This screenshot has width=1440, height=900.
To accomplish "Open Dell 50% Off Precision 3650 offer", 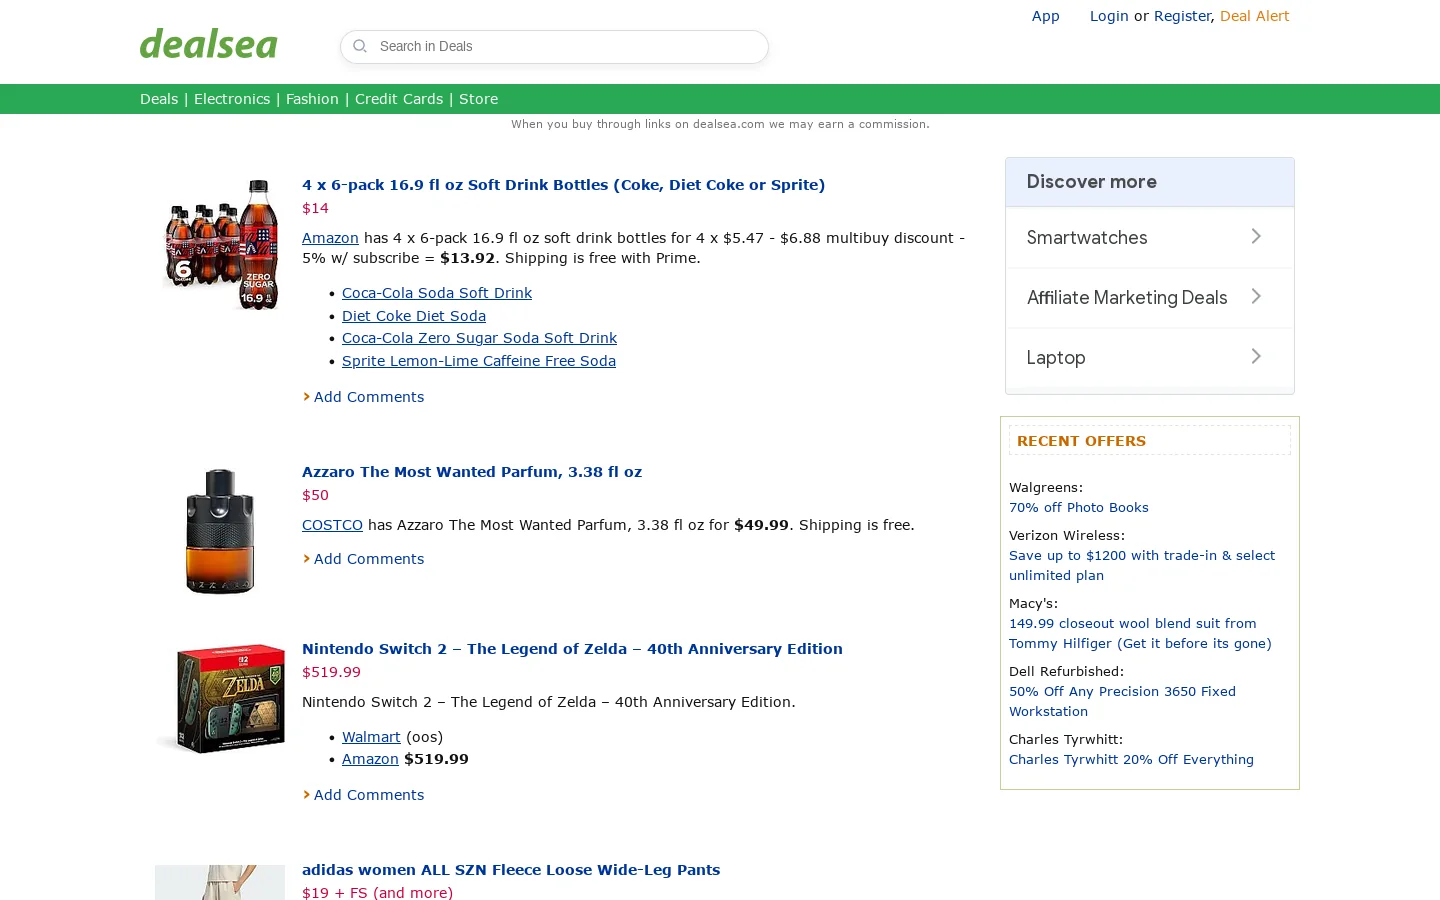I will (1122, 702).
